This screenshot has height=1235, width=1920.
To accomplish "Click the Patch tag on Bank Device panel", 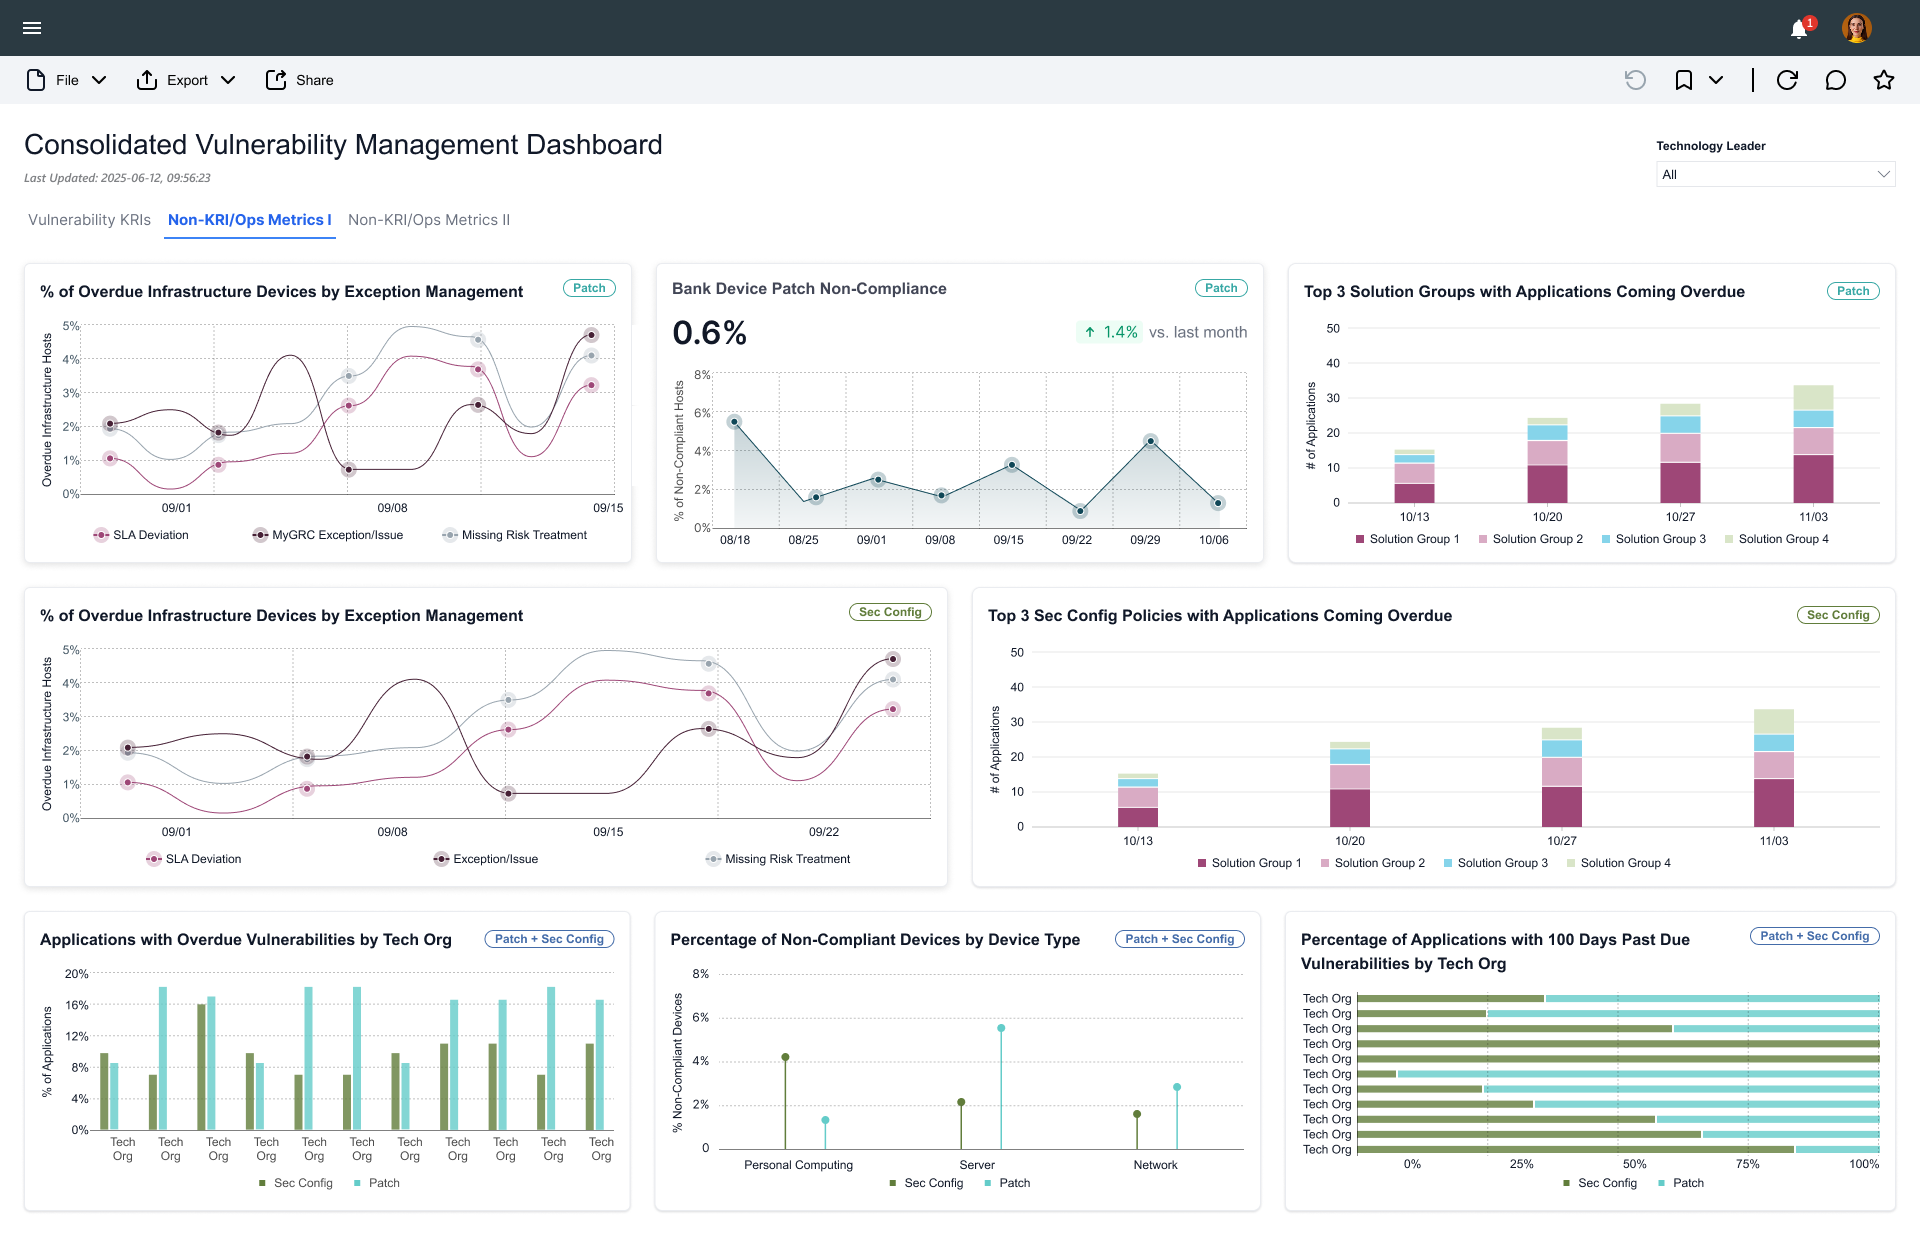I will click(x=1221, y=288).
